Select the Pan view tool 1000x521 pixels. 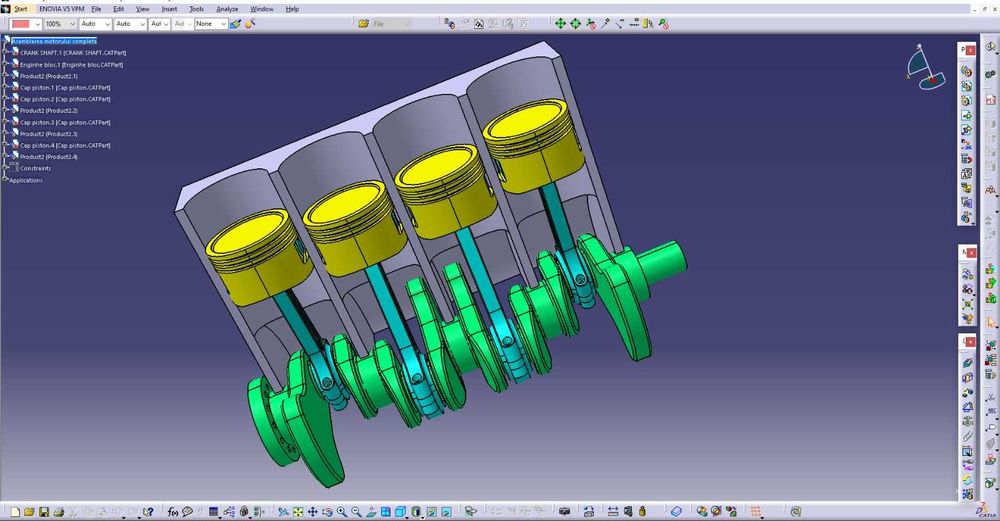pos(312,511)
